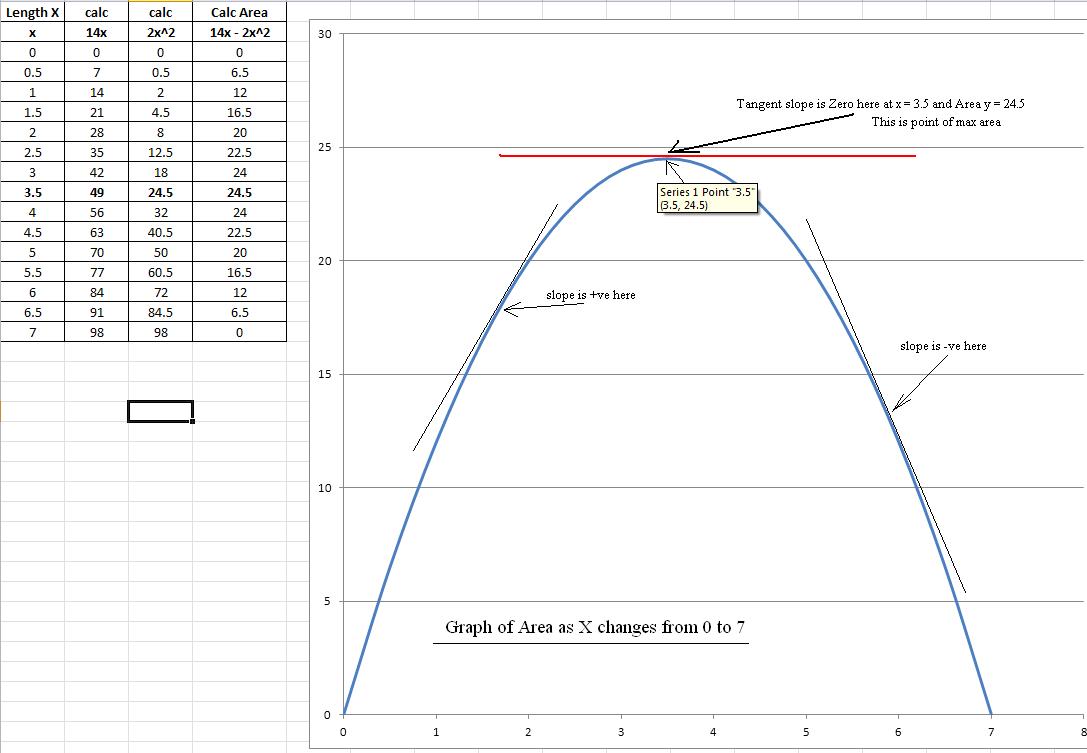Click the vertical axis label 25
1087x753 pixels.
(x=324, y=148)
